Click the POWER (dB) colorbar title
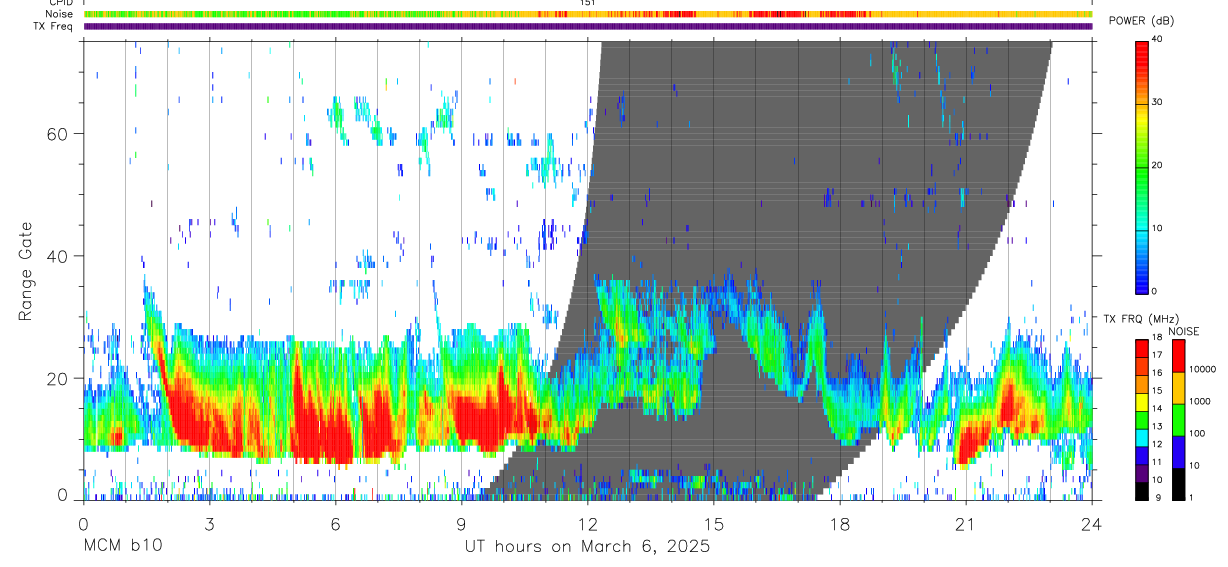1228x567 pixels. click(x=1142, y=22)
